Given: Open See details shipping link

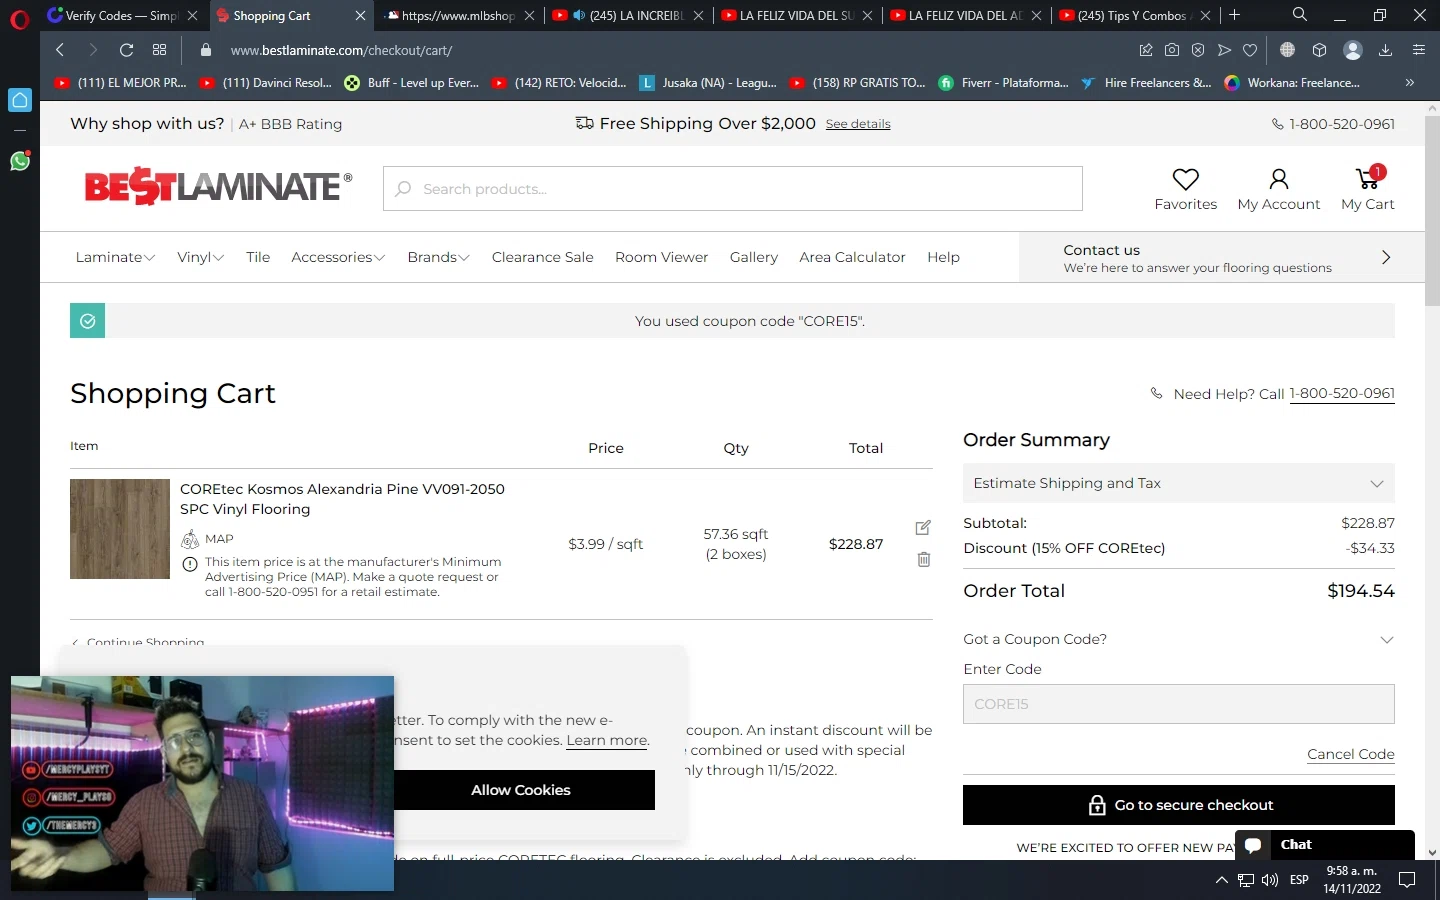Looking at the screenshot, I should click(858, 124).
